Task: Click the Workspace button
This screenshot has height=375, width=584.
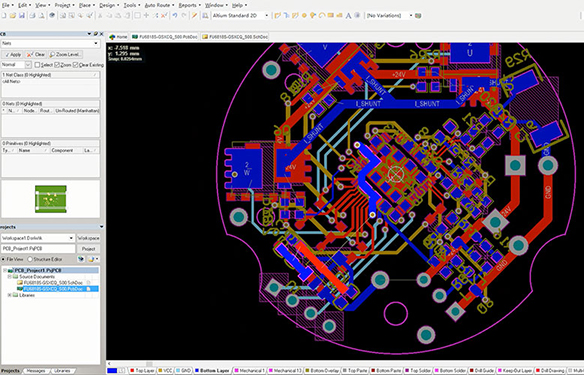Action: click(x=88, y=238)
